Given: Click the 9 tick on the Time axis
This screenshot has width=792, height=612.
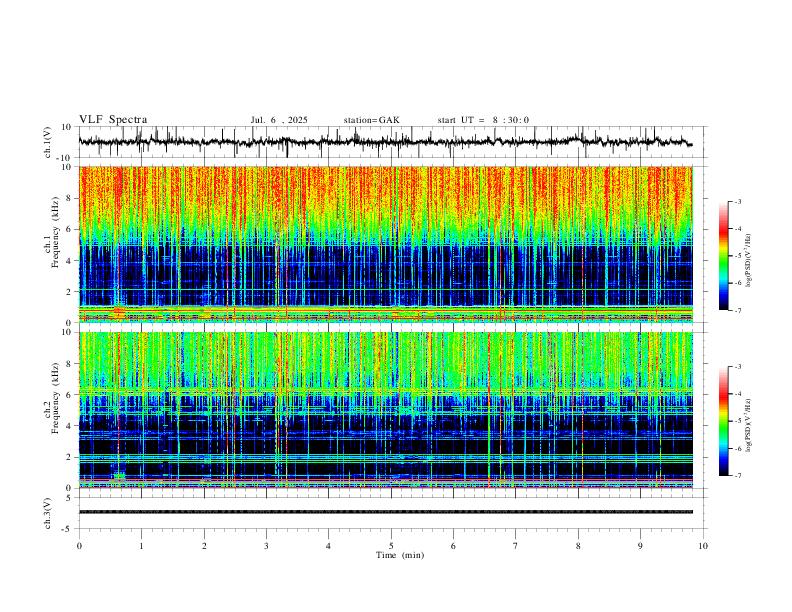Looking at the screenshot, I should pyautogui.click(x=640, y=546).
